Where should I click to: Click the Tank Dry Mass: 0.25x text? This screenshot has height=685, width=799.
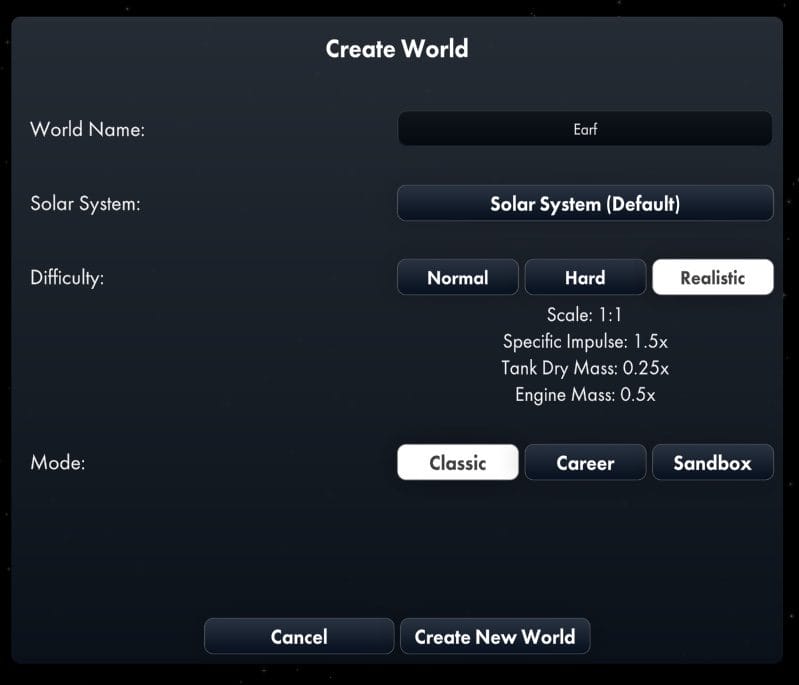click(x=585, y=368)
